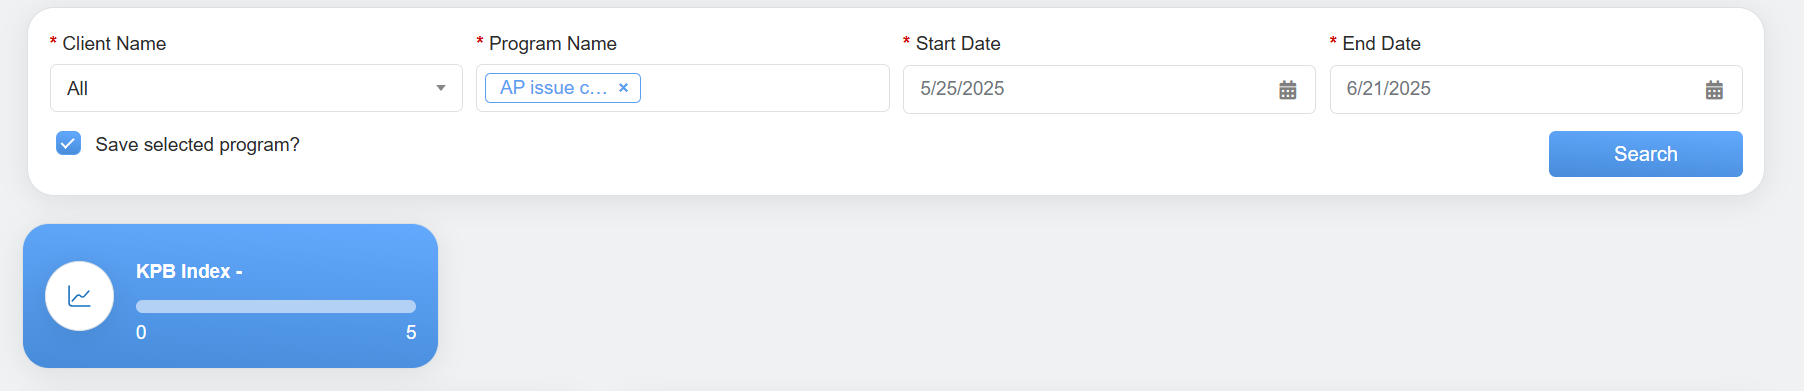Screen dimensions: 1804x391
Task: Uncheck the Save selected program checkbox
Action: click(x=68, y=144)
